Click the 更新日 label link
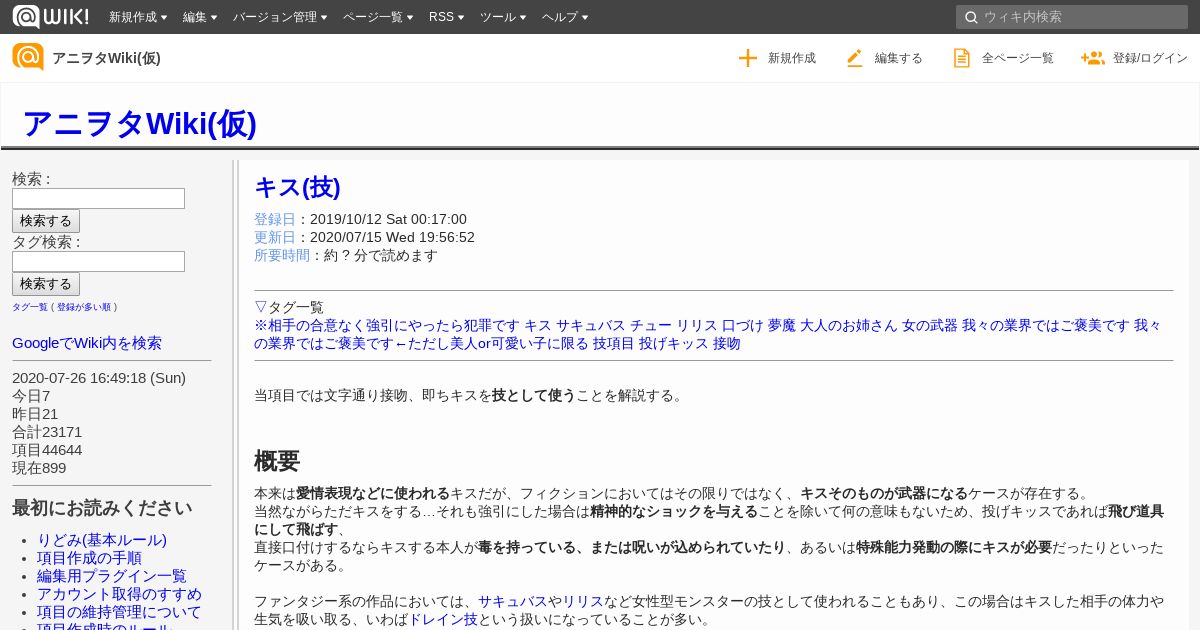Viewport: 1200px width, 630px height. tap(275, 237)
